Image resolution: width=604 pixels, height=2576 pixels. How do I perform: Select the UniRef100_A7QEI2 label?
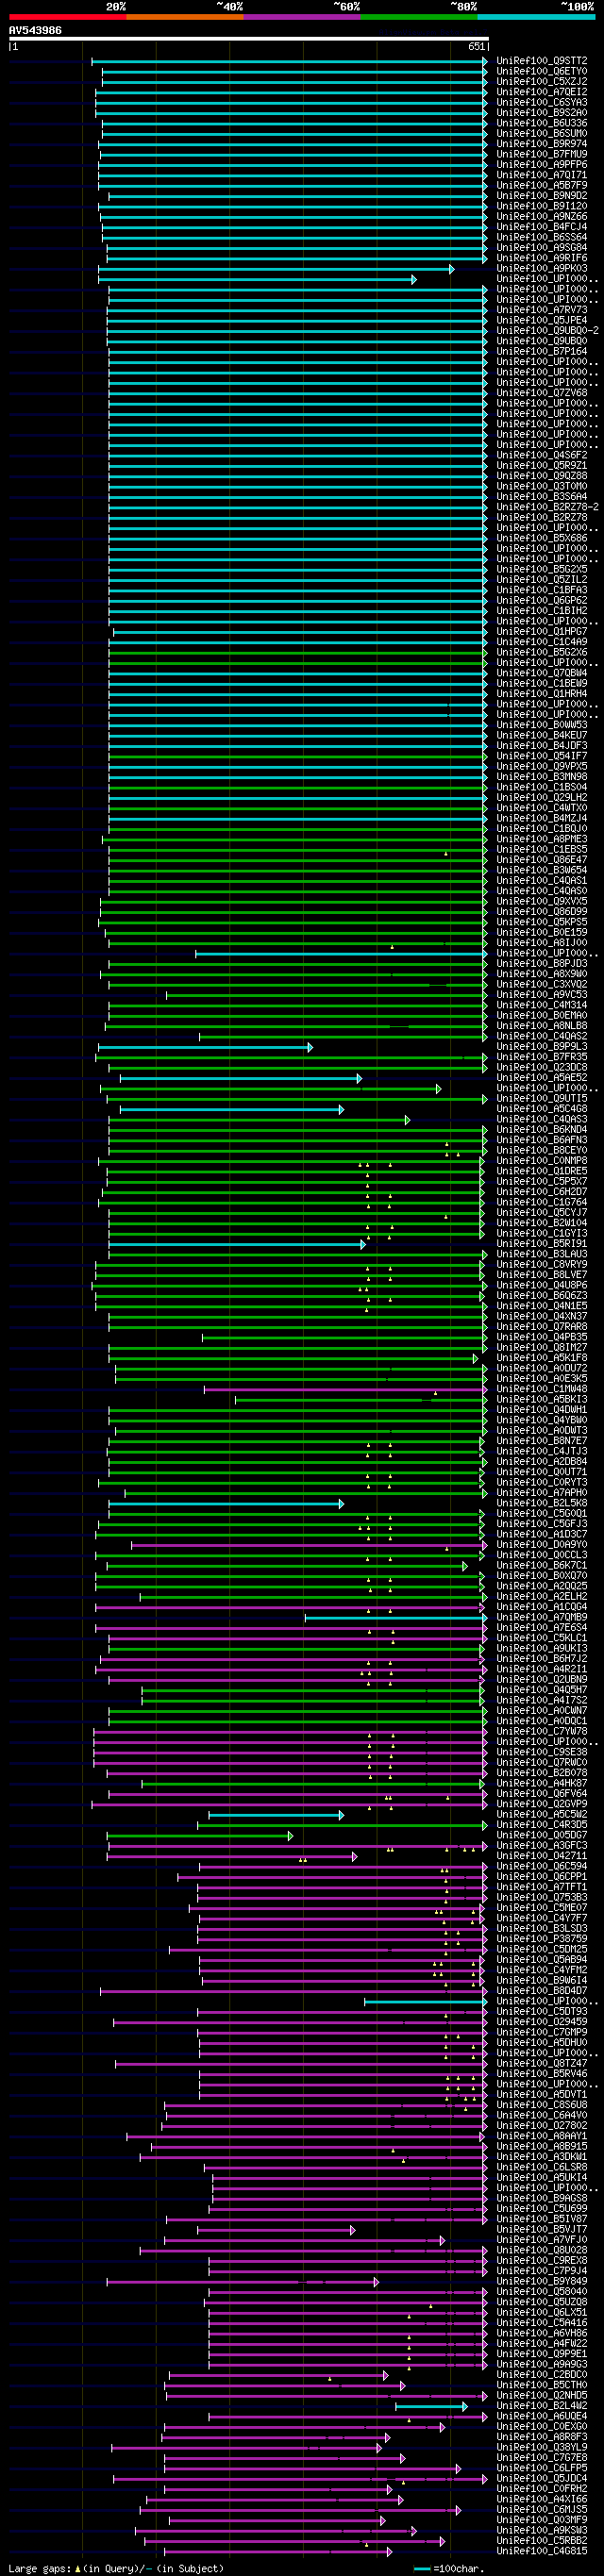click(541, 92)
